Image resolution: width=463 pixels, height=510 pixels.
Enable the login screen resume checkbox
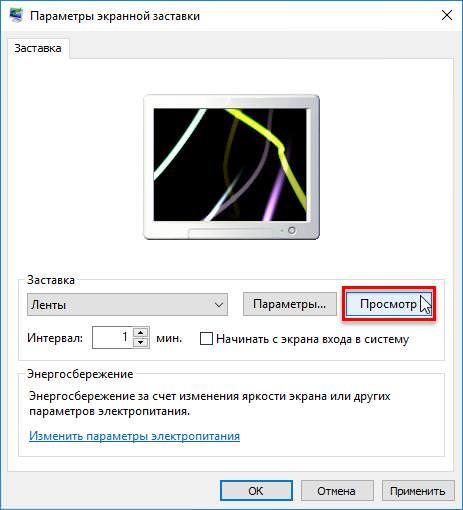click(x=206, y=339)
